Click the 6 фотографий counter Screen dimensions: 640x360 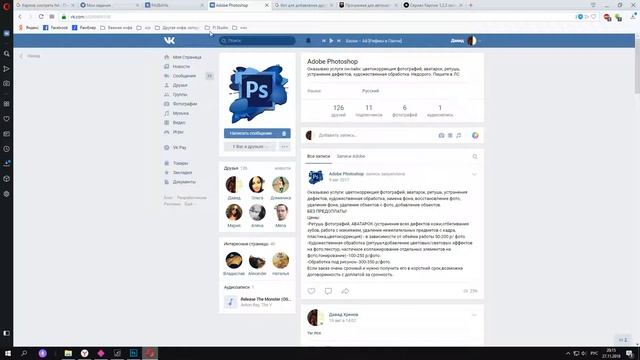pos(404,110)
